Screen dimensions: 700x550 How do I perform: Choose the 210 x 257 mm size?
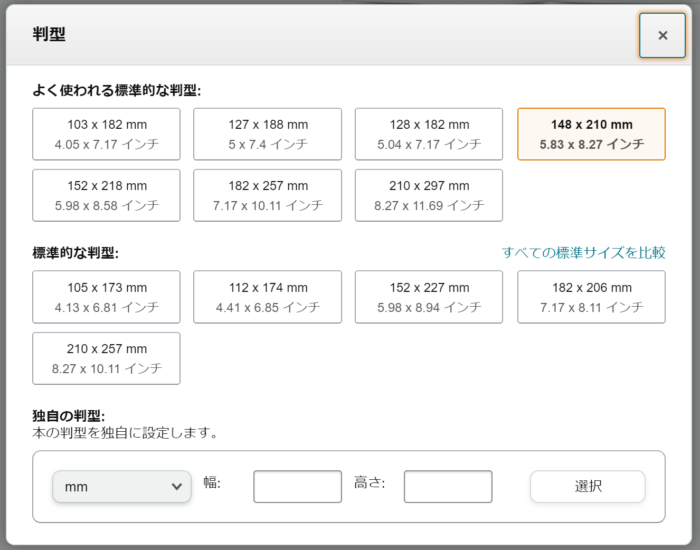click(x=106, y=358)
